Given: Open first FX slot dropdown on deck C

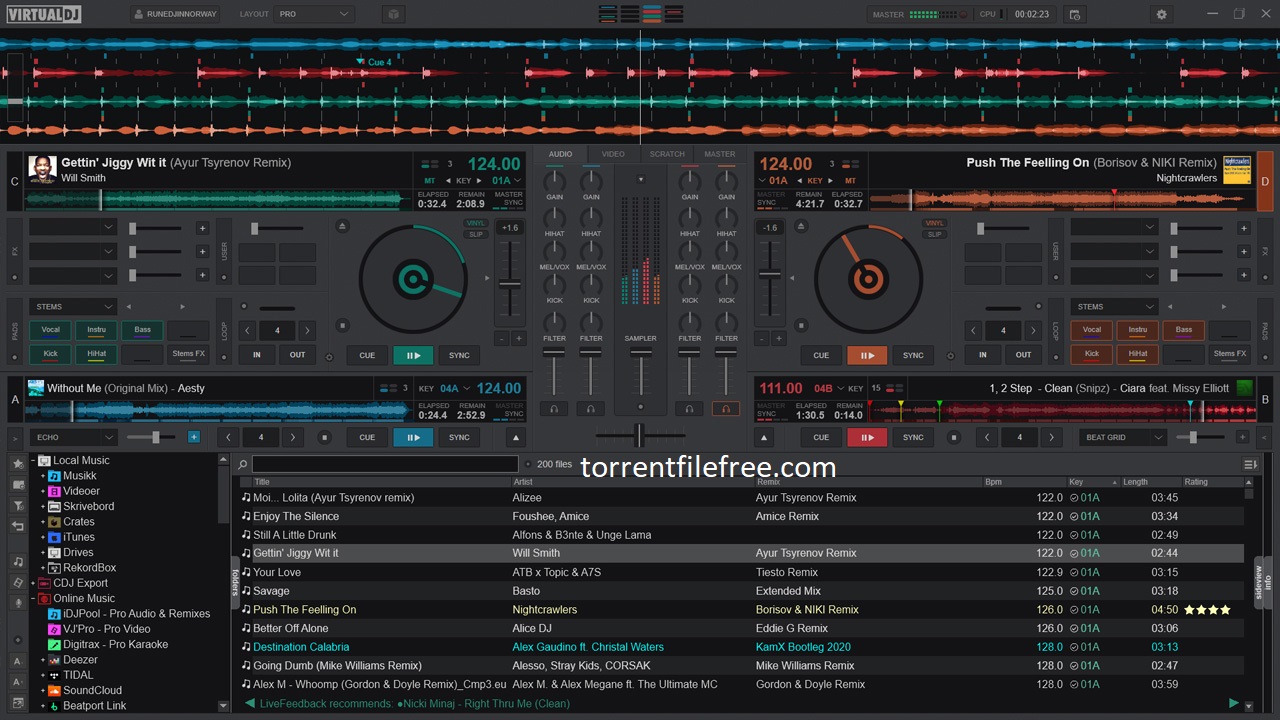Looking at the screenshot, I should [74, 228].
